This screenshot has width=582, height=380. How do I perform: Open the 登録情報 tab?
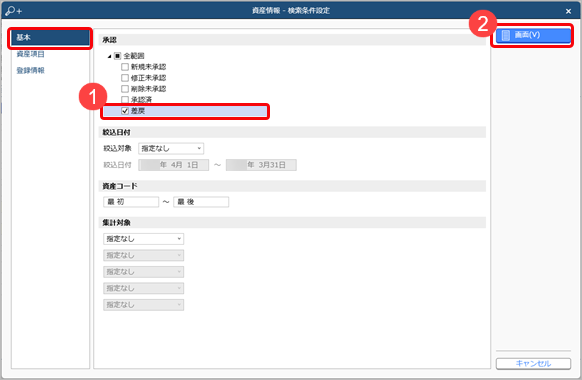(30, 71)
